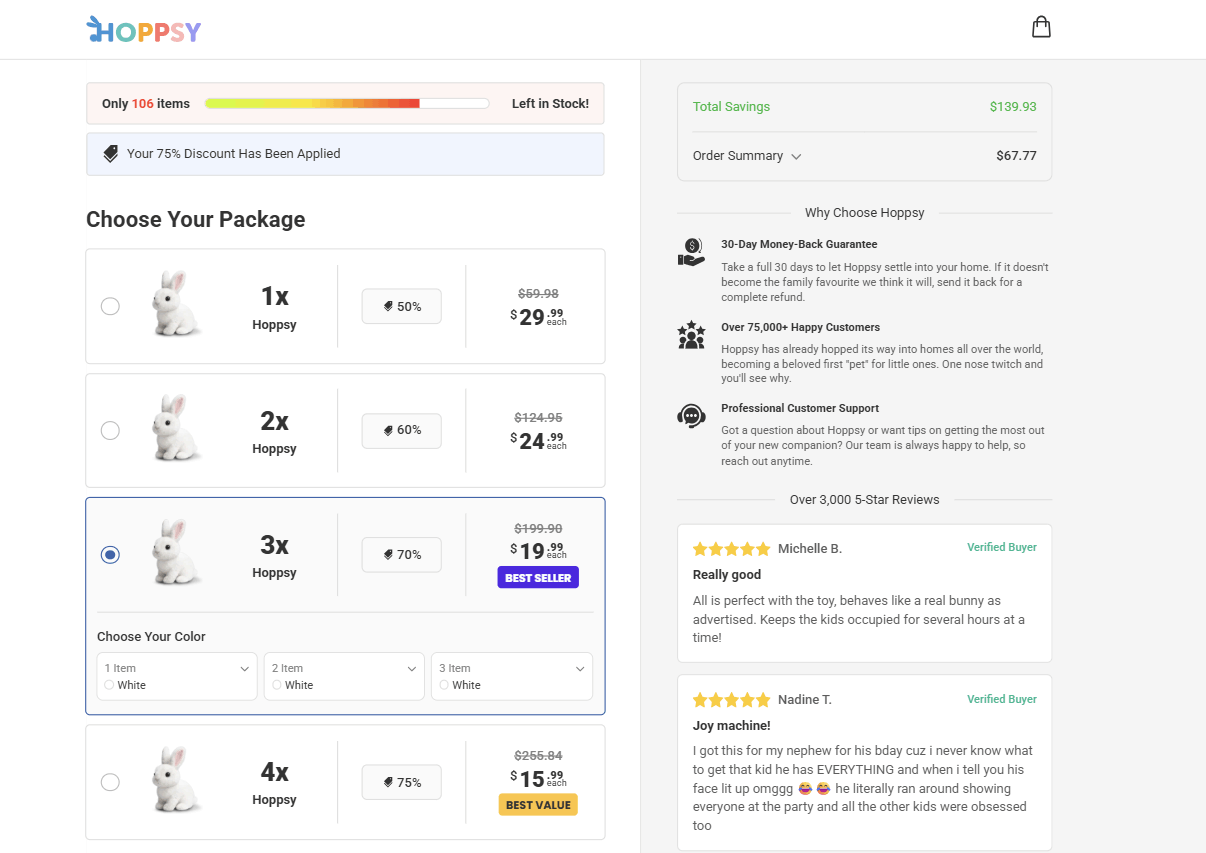Select the 1x Hoppsy package radio
1206x853 pixels.
[x=110, y=306]
